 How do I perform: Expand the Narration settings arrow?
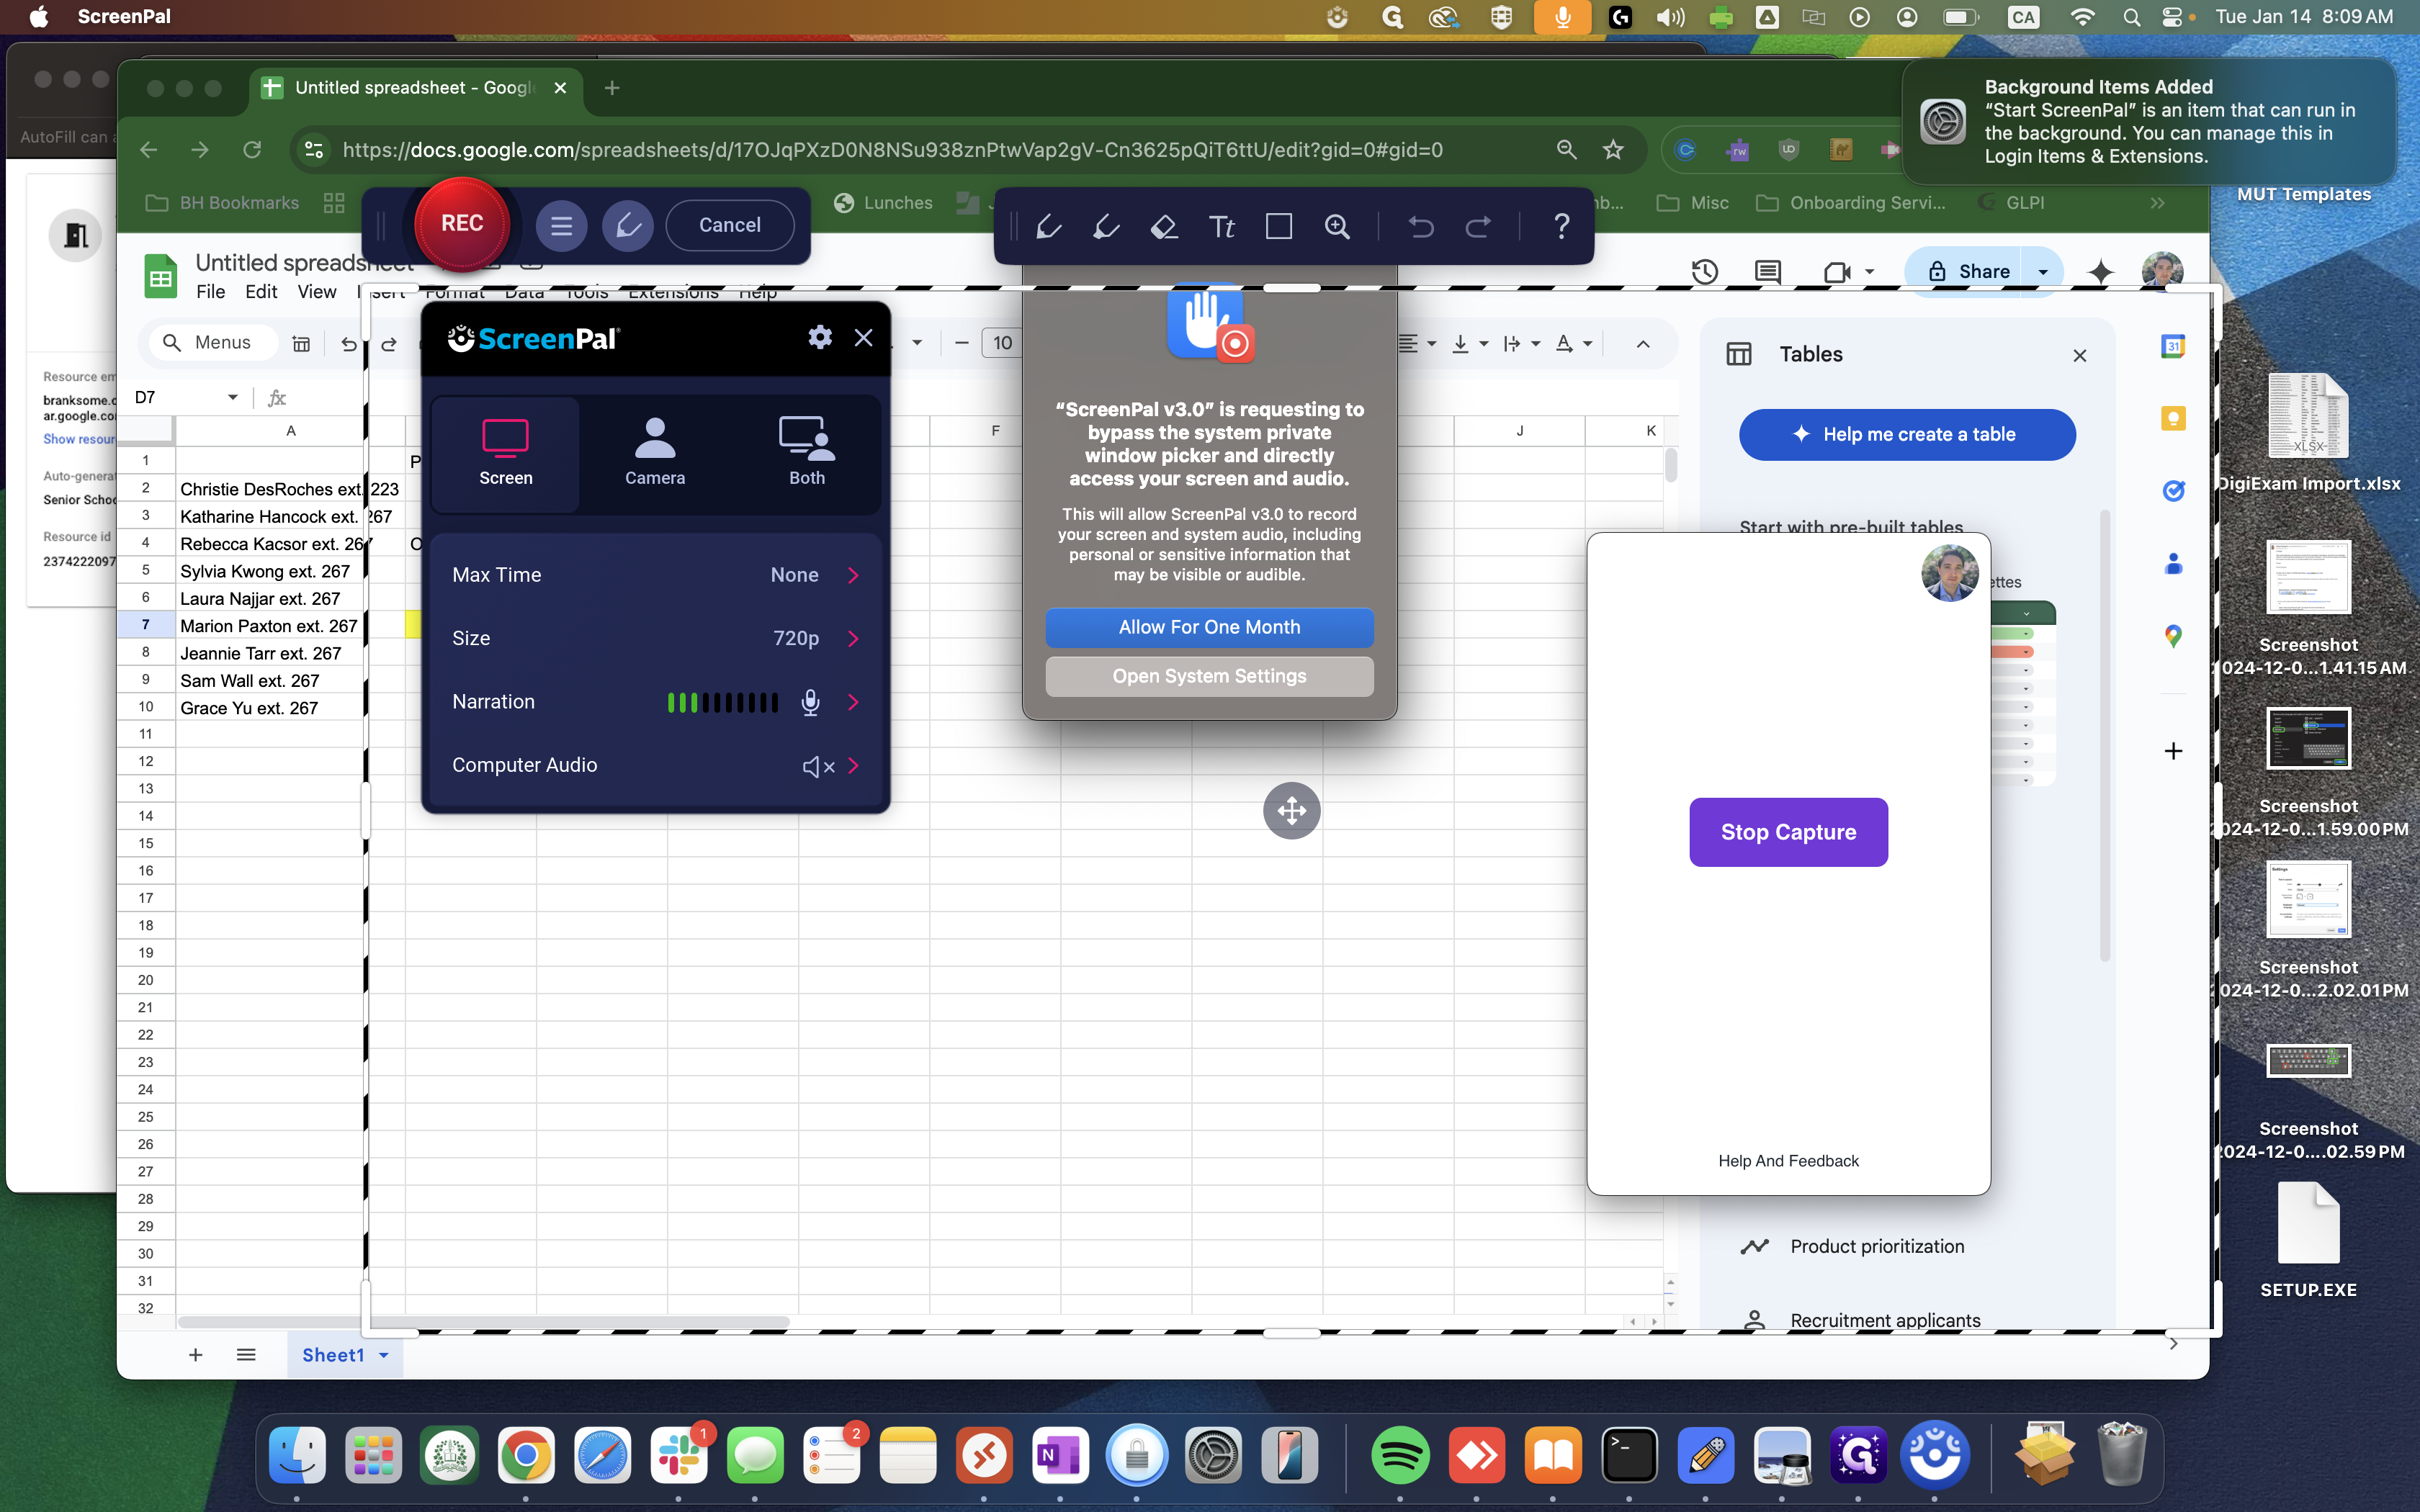coord(853,702)
